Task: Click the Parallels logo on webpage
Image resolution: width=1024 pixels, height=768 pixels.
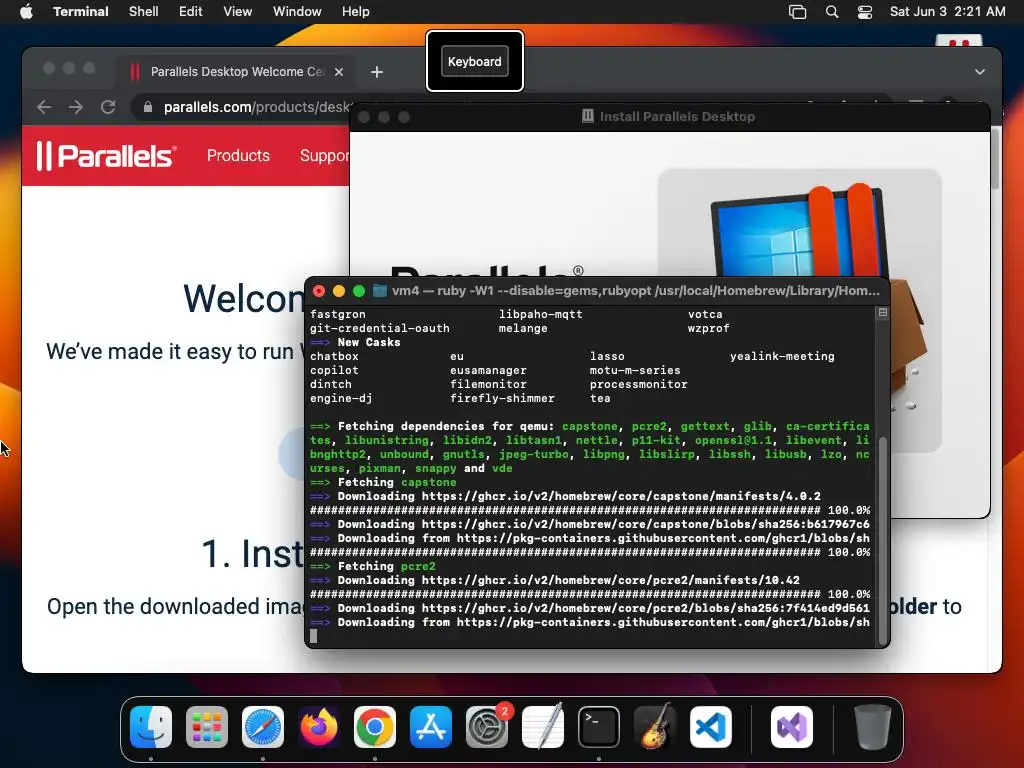Action: 106,156
